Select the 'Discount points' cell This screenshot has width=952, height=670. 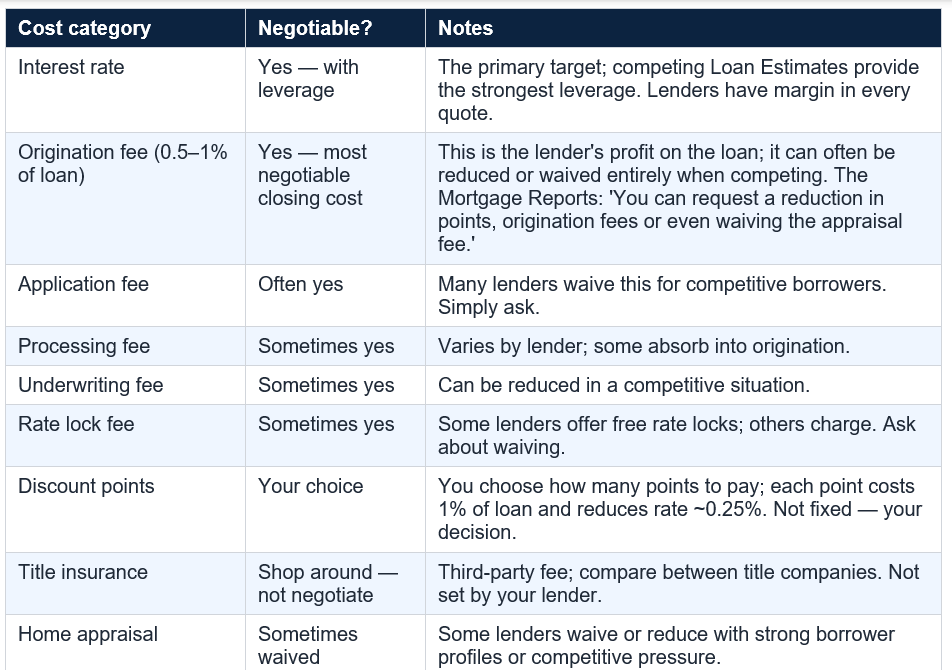126,509
